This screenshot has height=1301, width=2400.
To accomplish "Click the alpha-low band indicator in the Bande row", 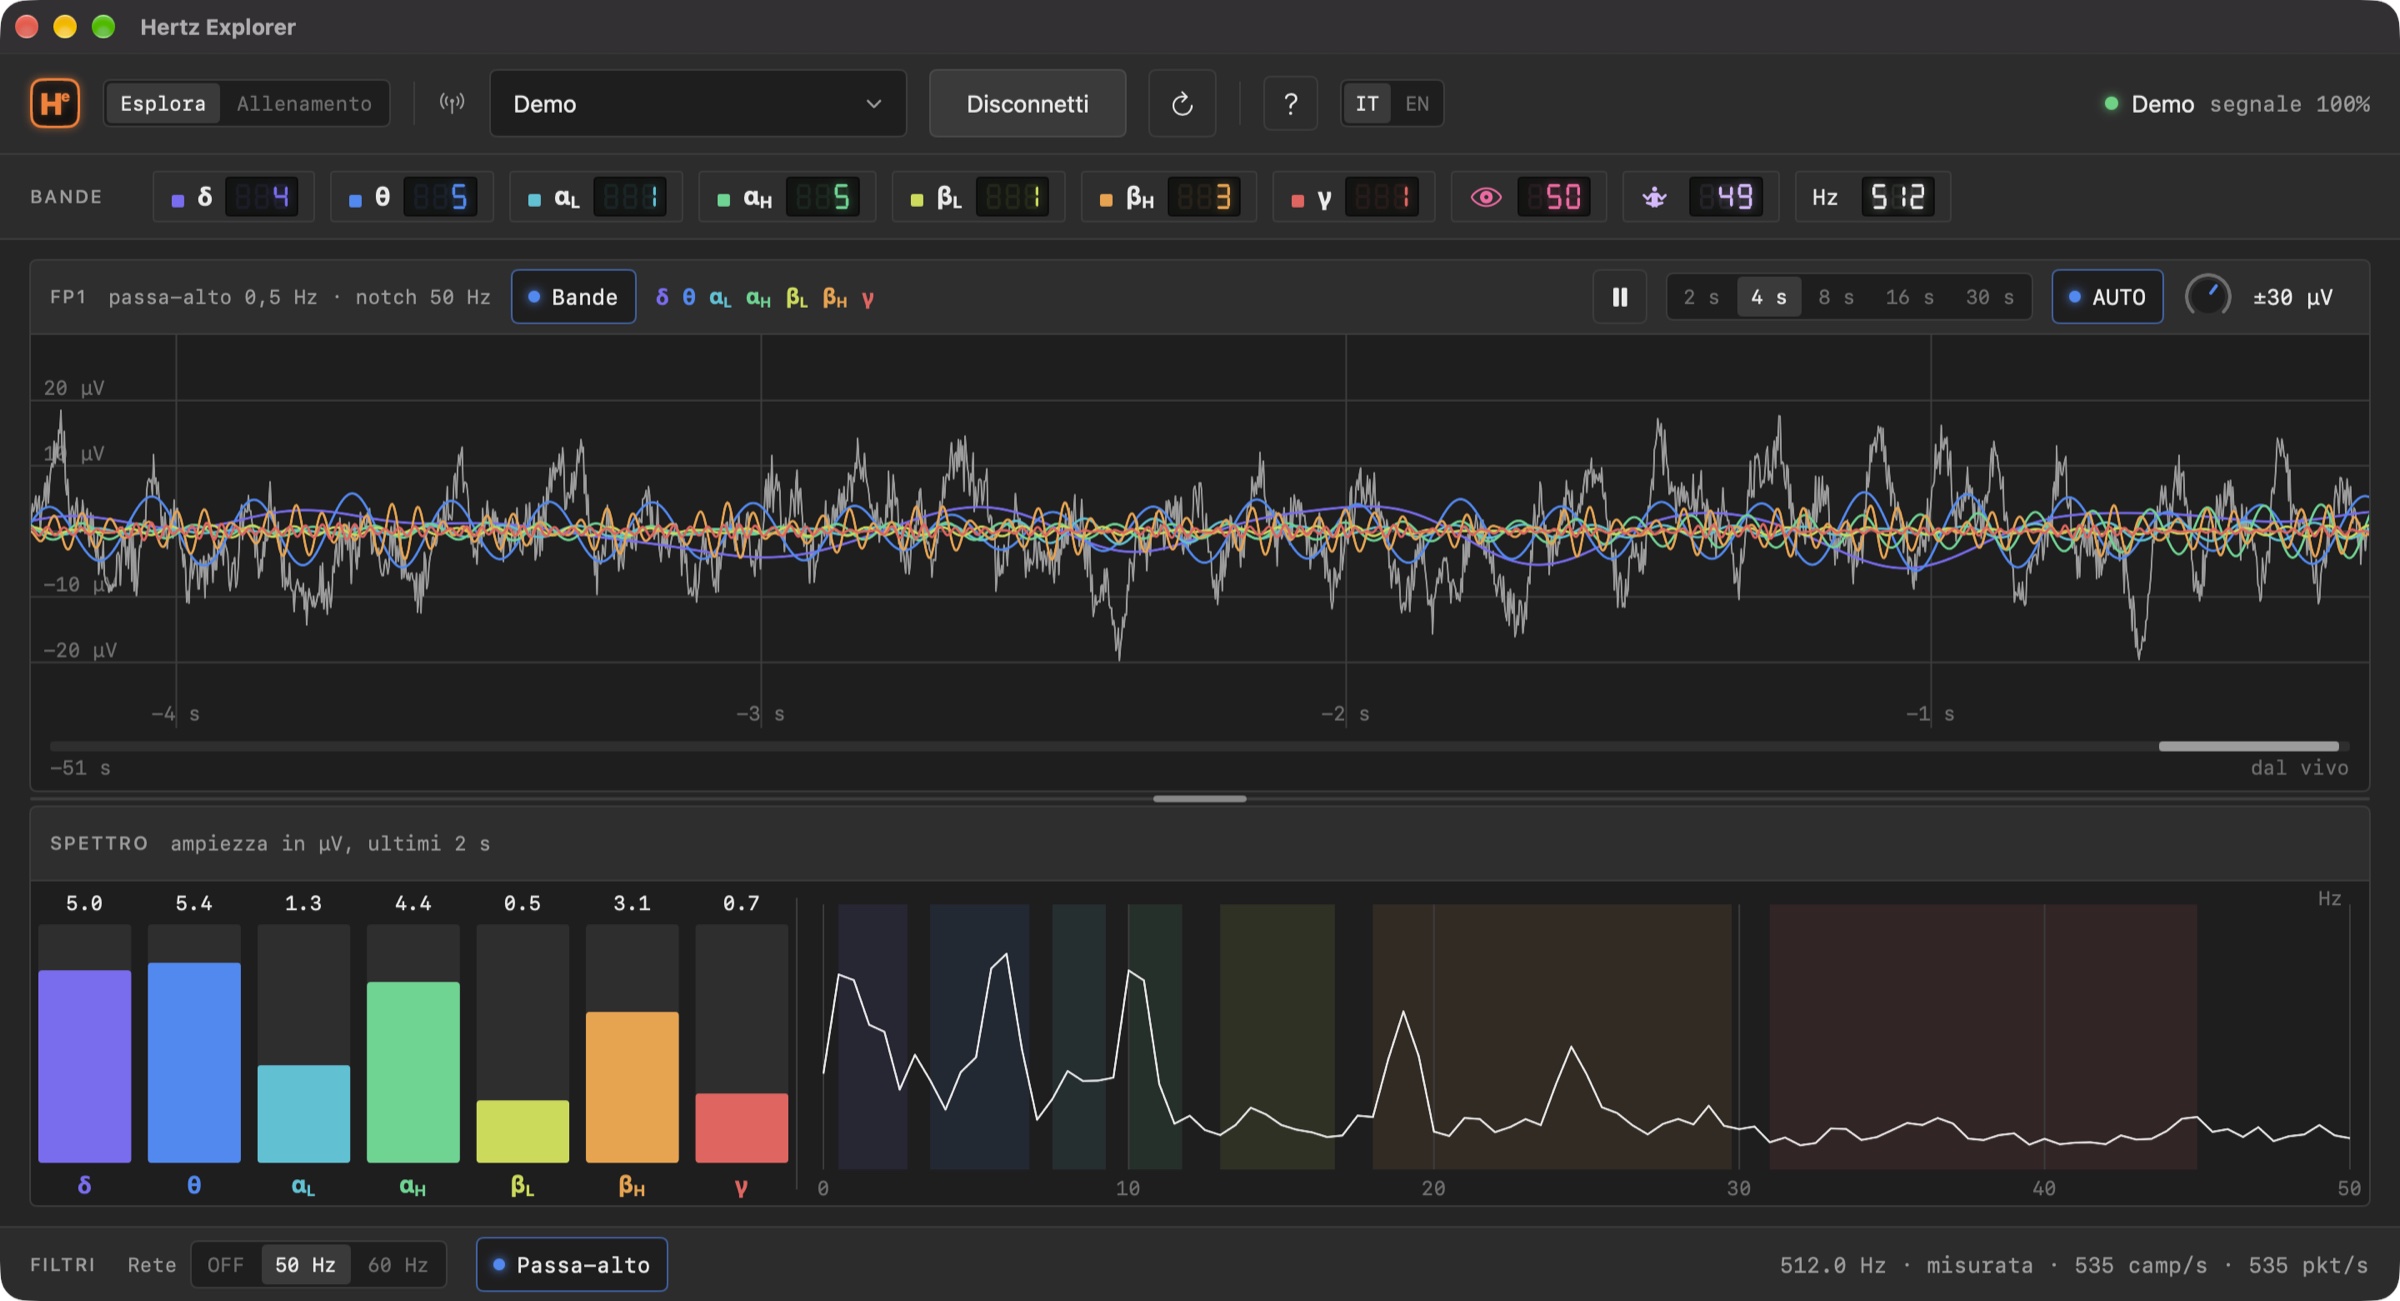I will [596, 197].
